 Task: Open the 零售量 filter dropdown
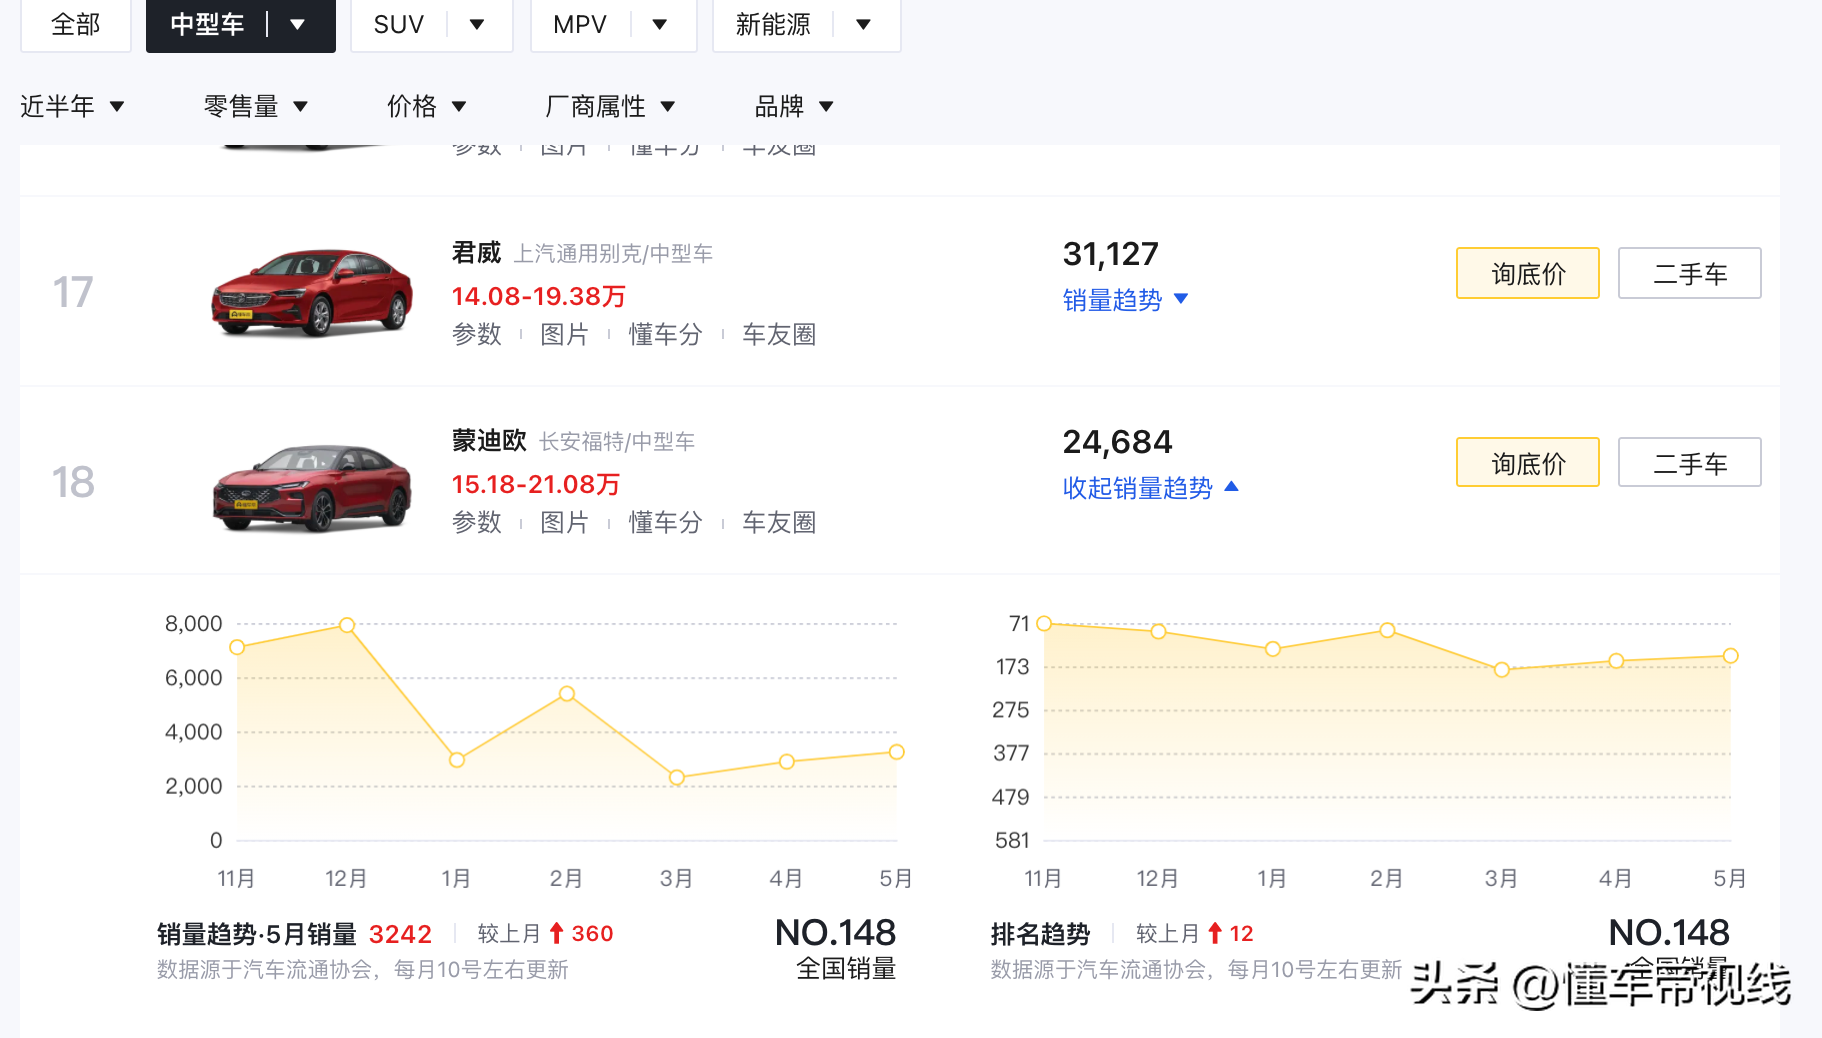point(256,106)
